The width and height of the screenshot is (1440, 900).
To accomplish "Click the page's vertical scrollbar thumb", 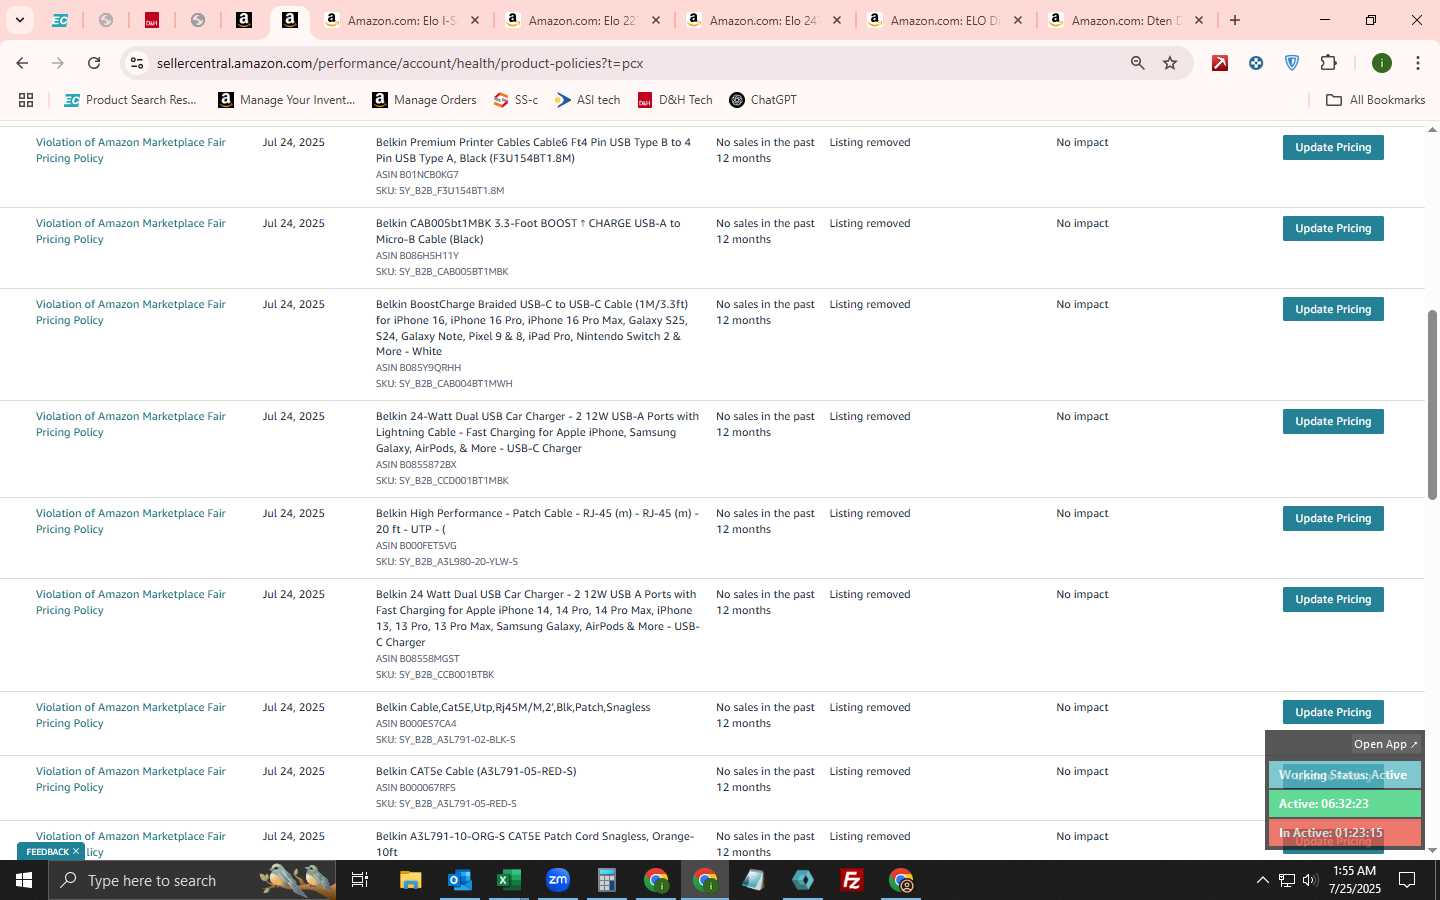I will (1432, 404).
